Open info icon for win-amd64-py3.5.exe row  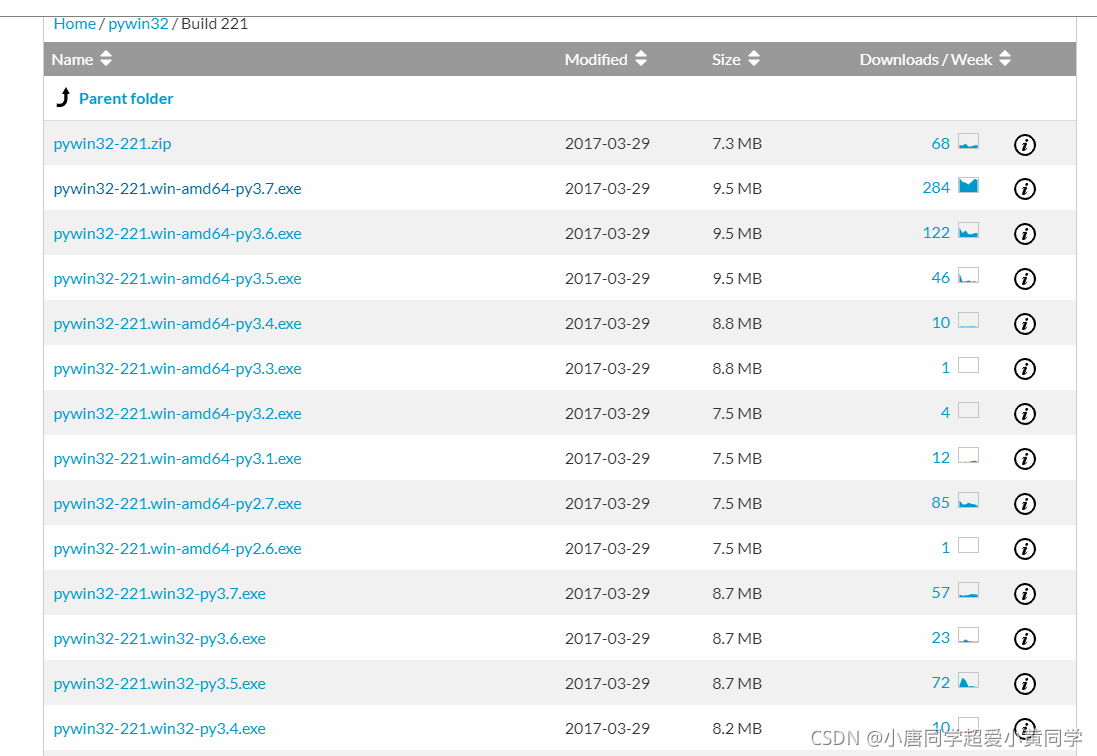tap(1024, 279)
